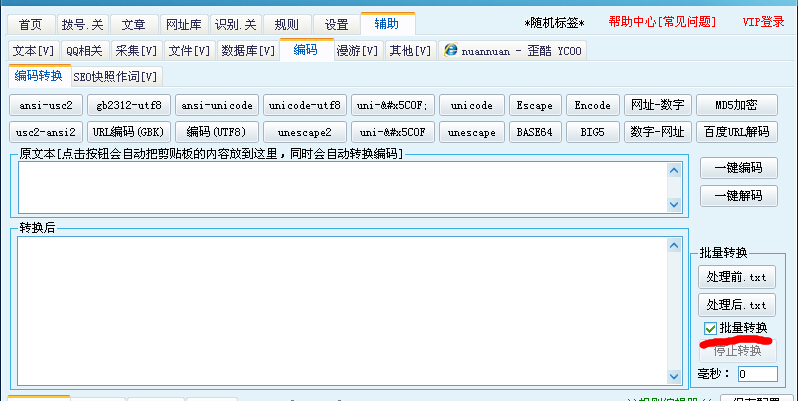
Task: Select the 编码 sub-tab
Action: tap(305, 49)
